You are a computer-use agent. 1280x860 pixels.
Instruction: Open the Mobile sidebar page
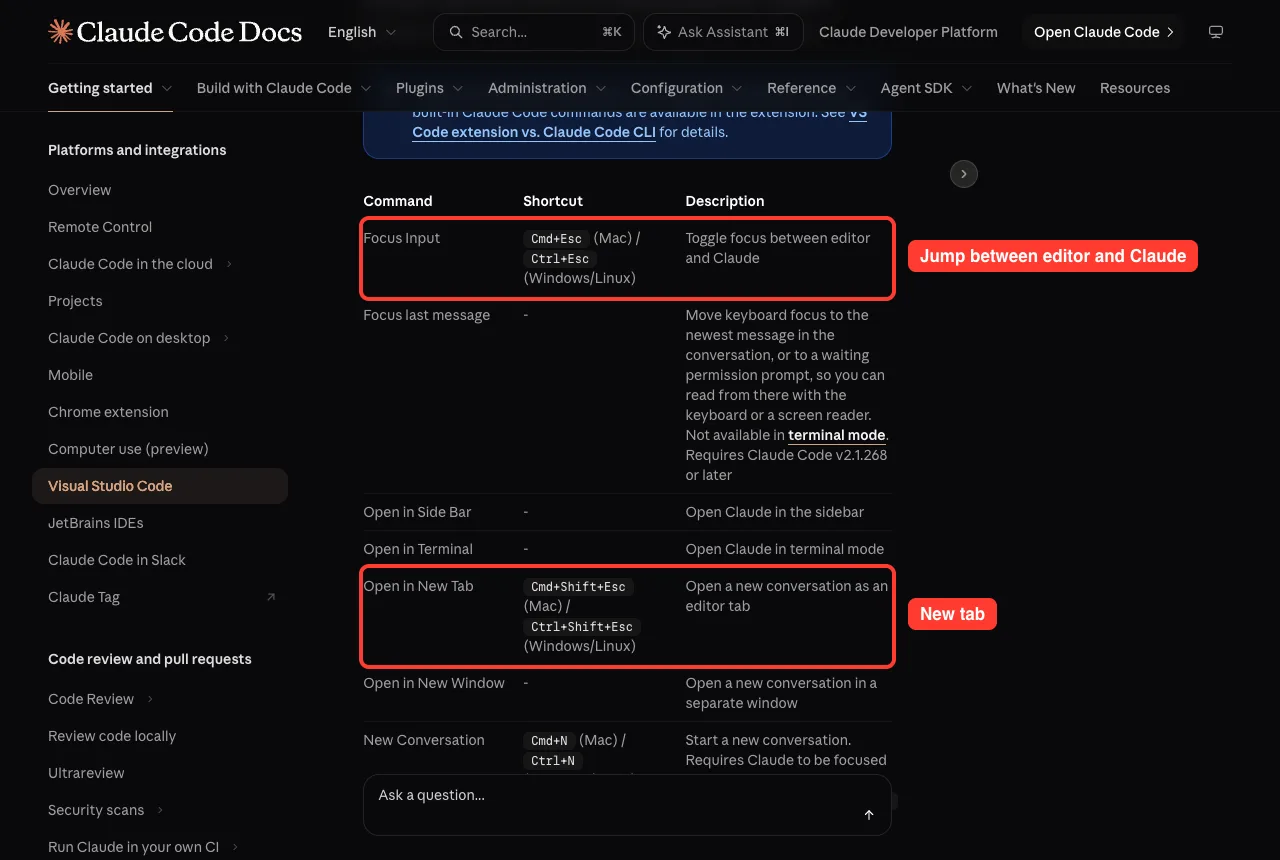(x=70, y=375)
